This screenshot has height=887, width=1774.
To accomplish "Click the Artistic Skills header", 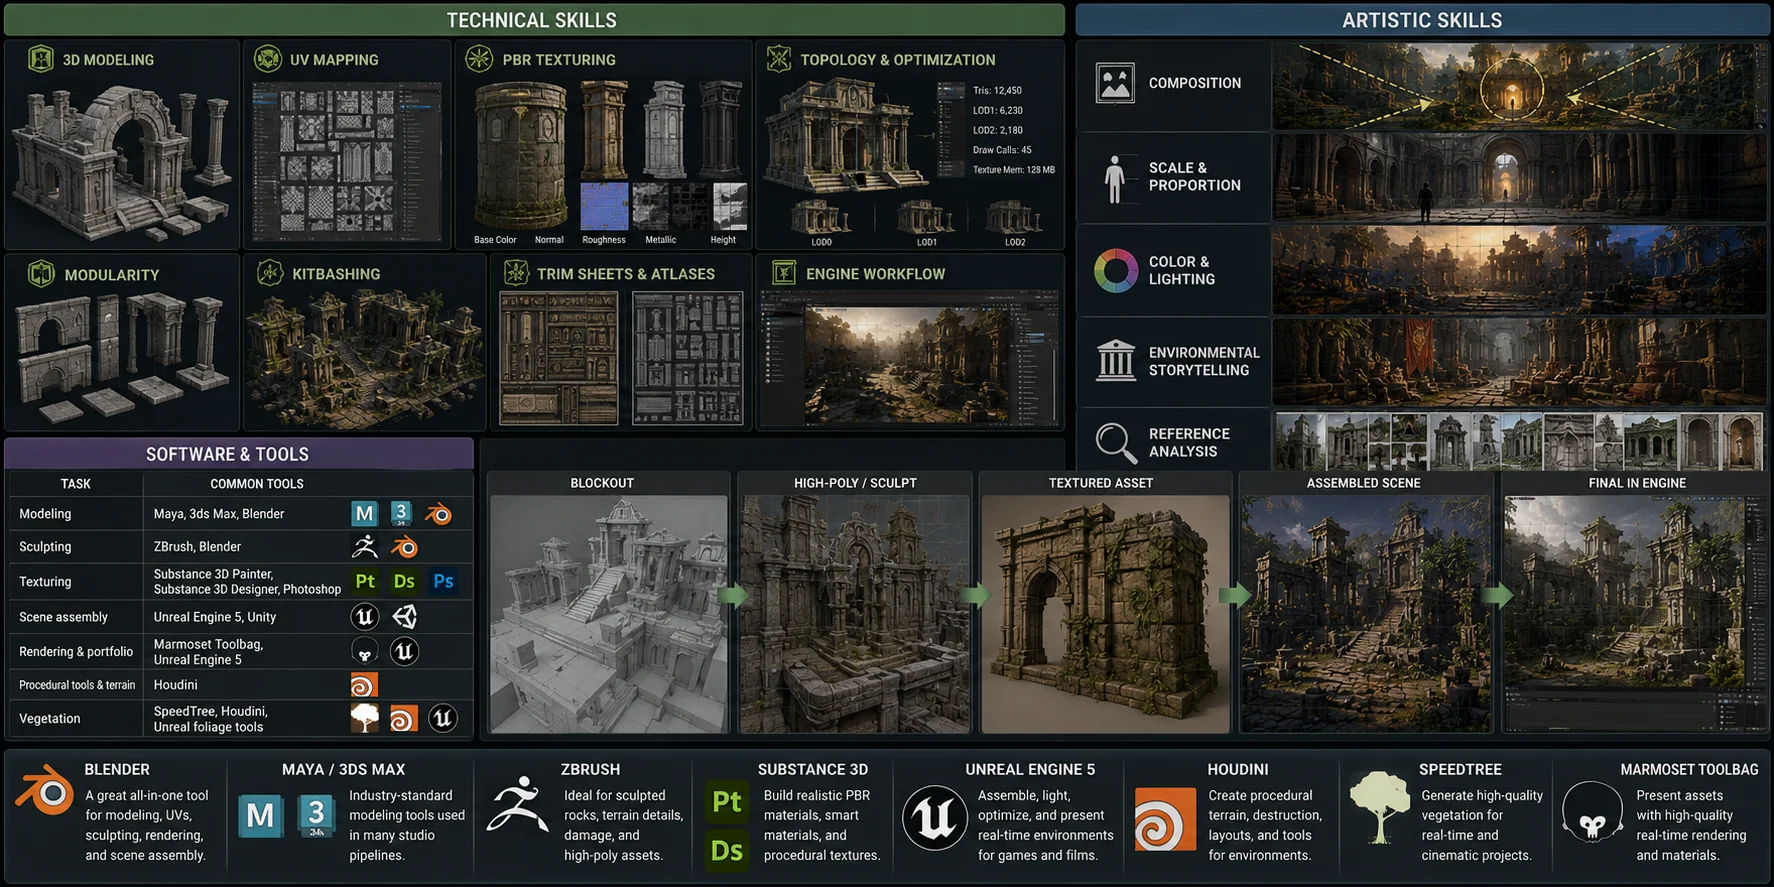I will tap(1422, 20).
